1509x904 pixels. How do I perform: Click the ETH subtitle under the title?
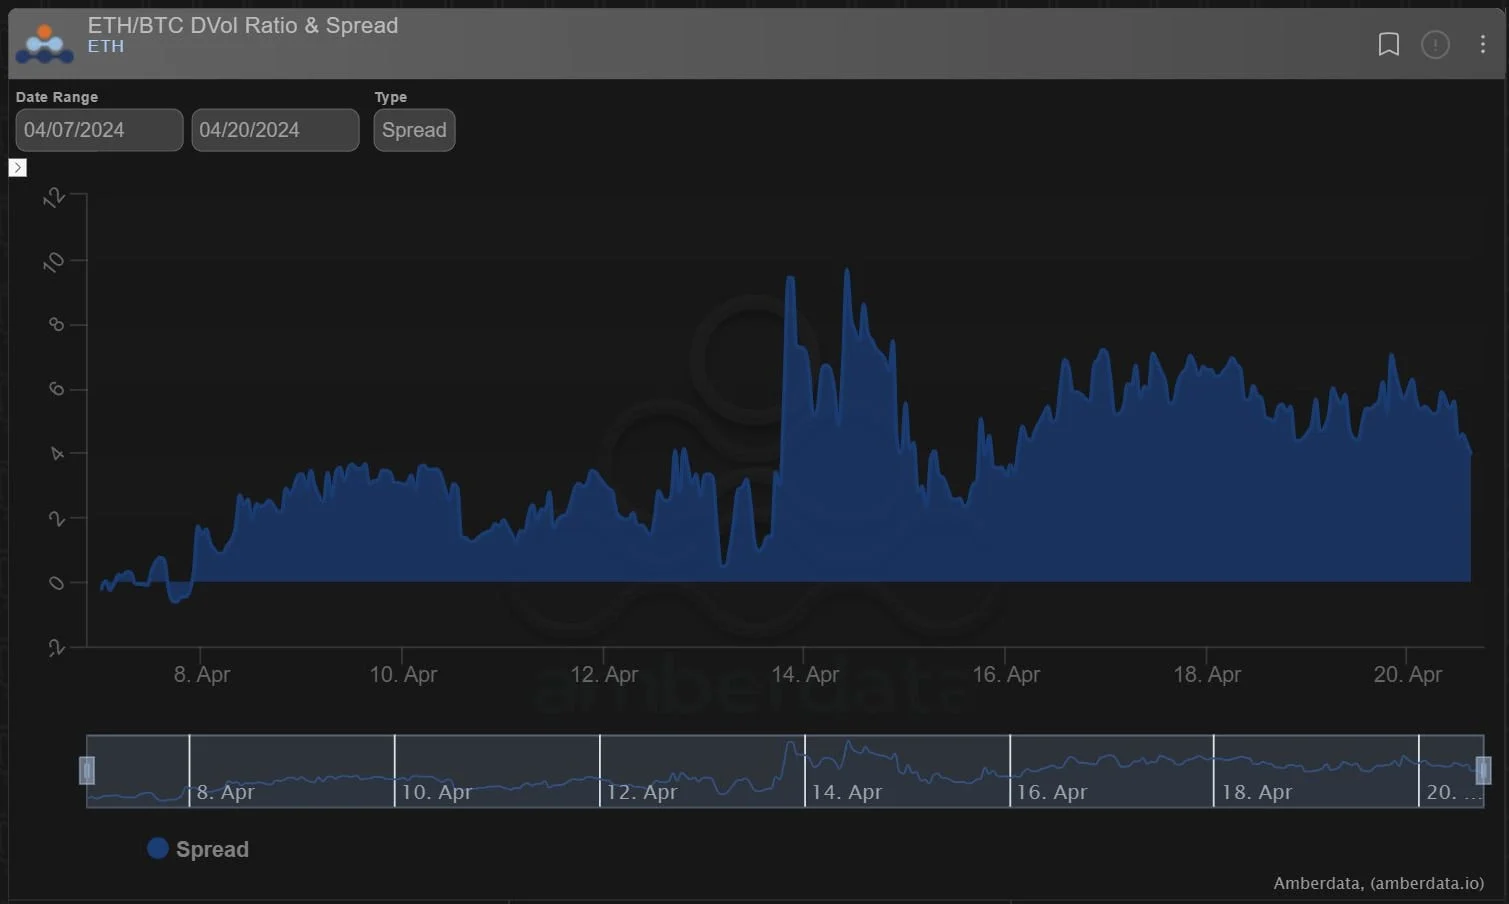(x=106, y=46)
